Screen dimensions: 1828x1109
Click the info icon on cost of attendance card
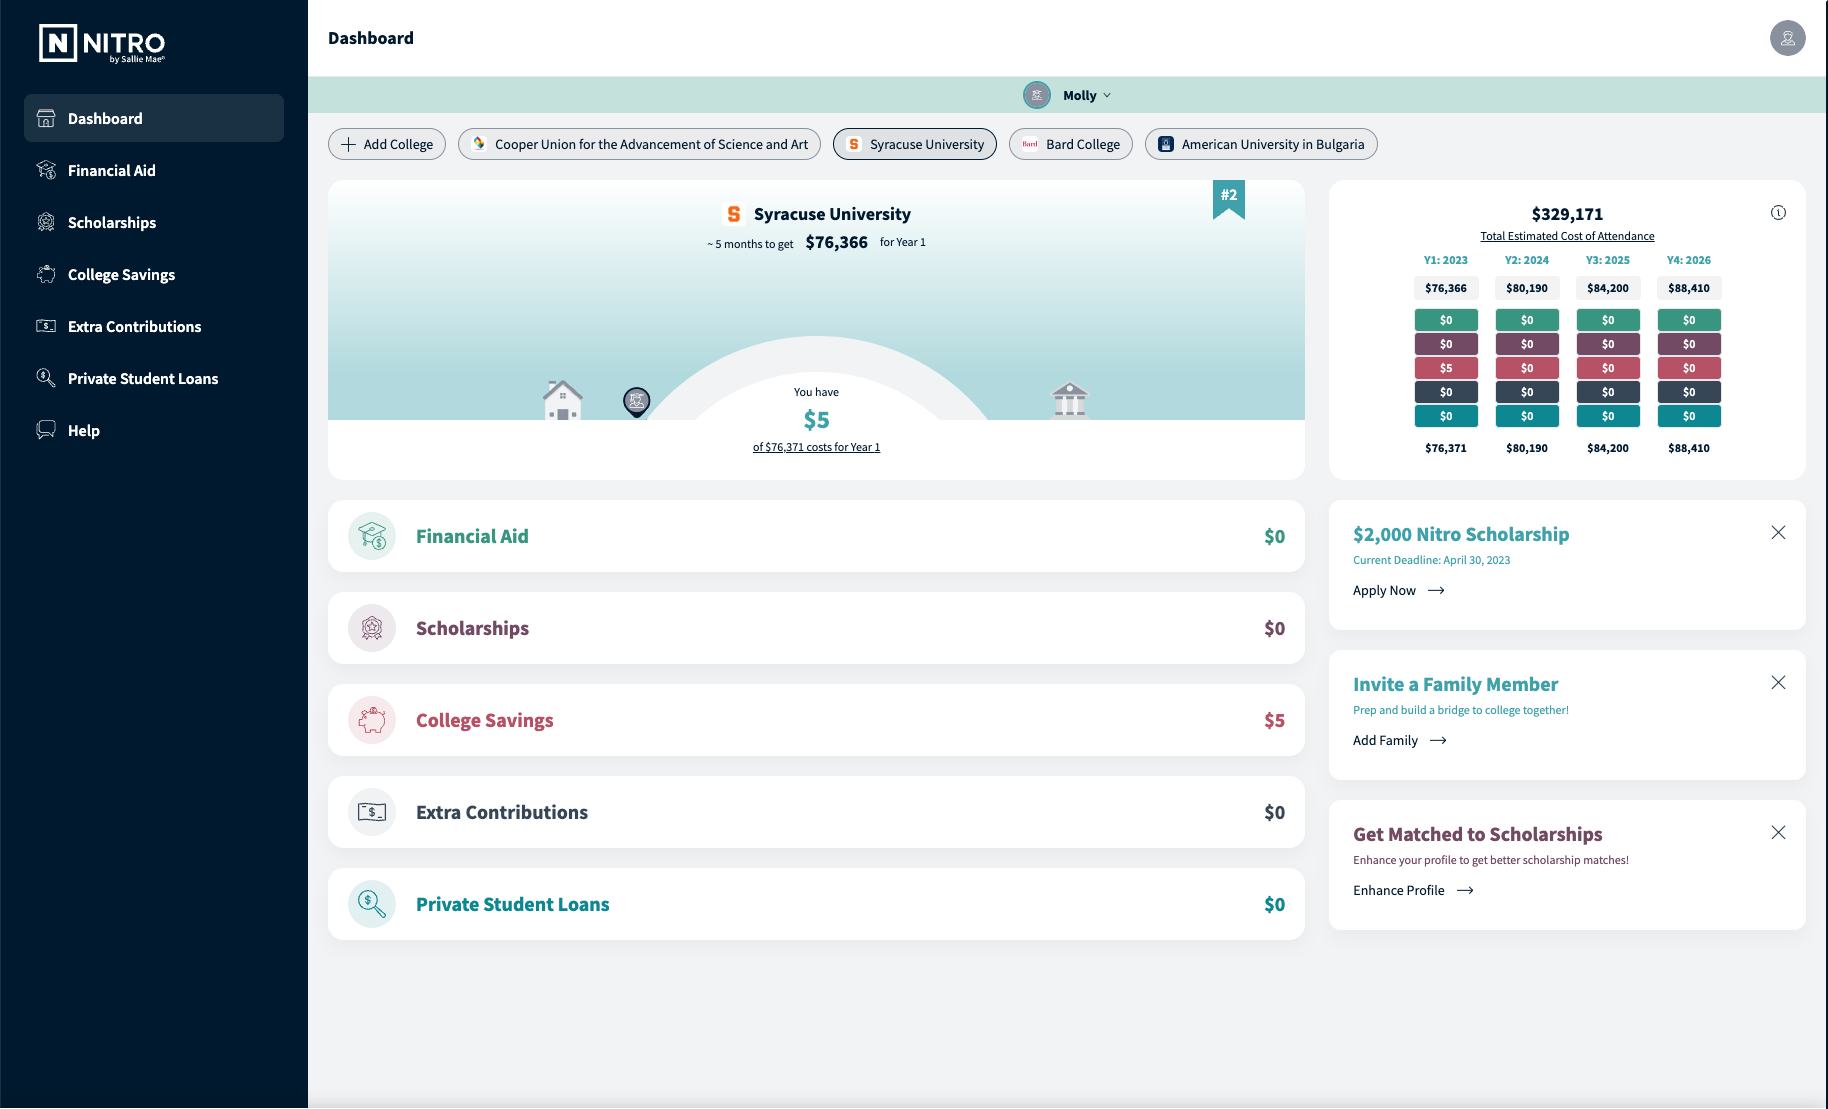(x=1778, y=212)
